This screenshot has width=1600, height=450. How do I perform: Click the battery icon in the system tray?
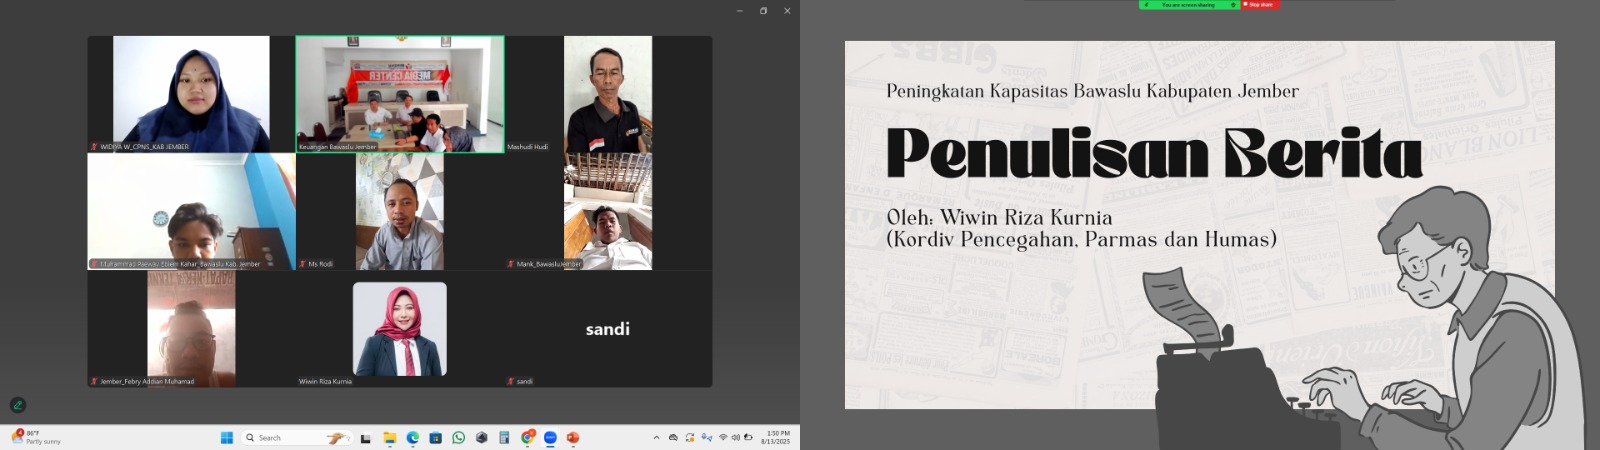[x=748, y=437]
